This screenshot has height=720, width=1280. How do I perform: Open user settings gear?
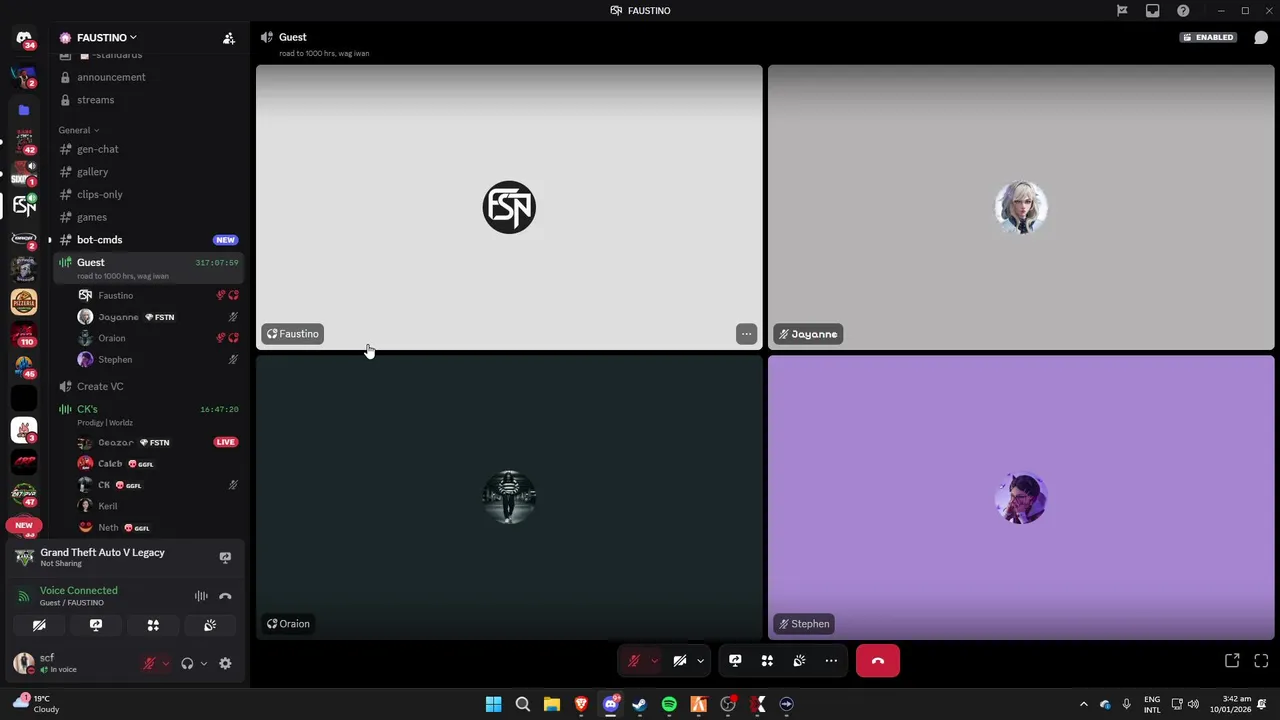point(225,663)
